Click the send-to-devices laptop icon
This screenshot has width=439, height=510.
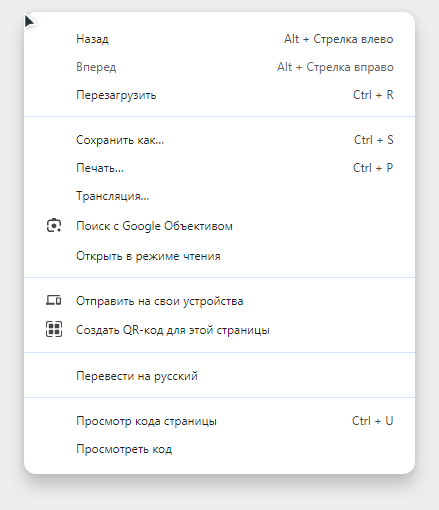54,301
